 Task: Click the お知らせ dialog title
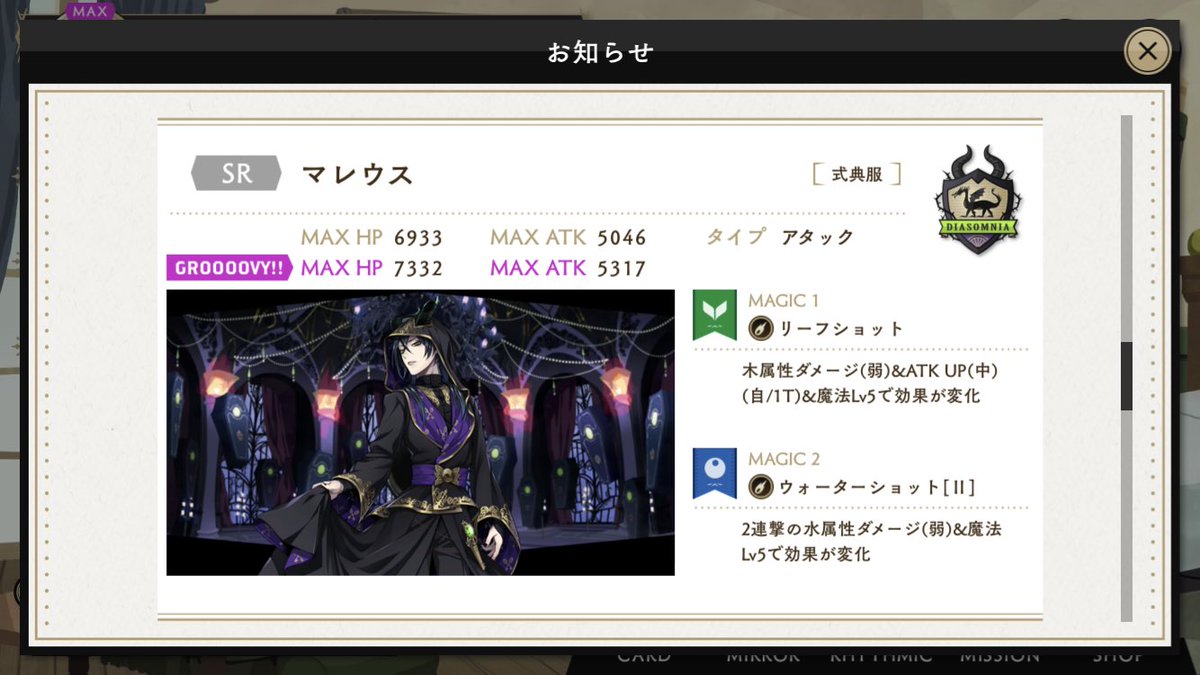(600, 52)
